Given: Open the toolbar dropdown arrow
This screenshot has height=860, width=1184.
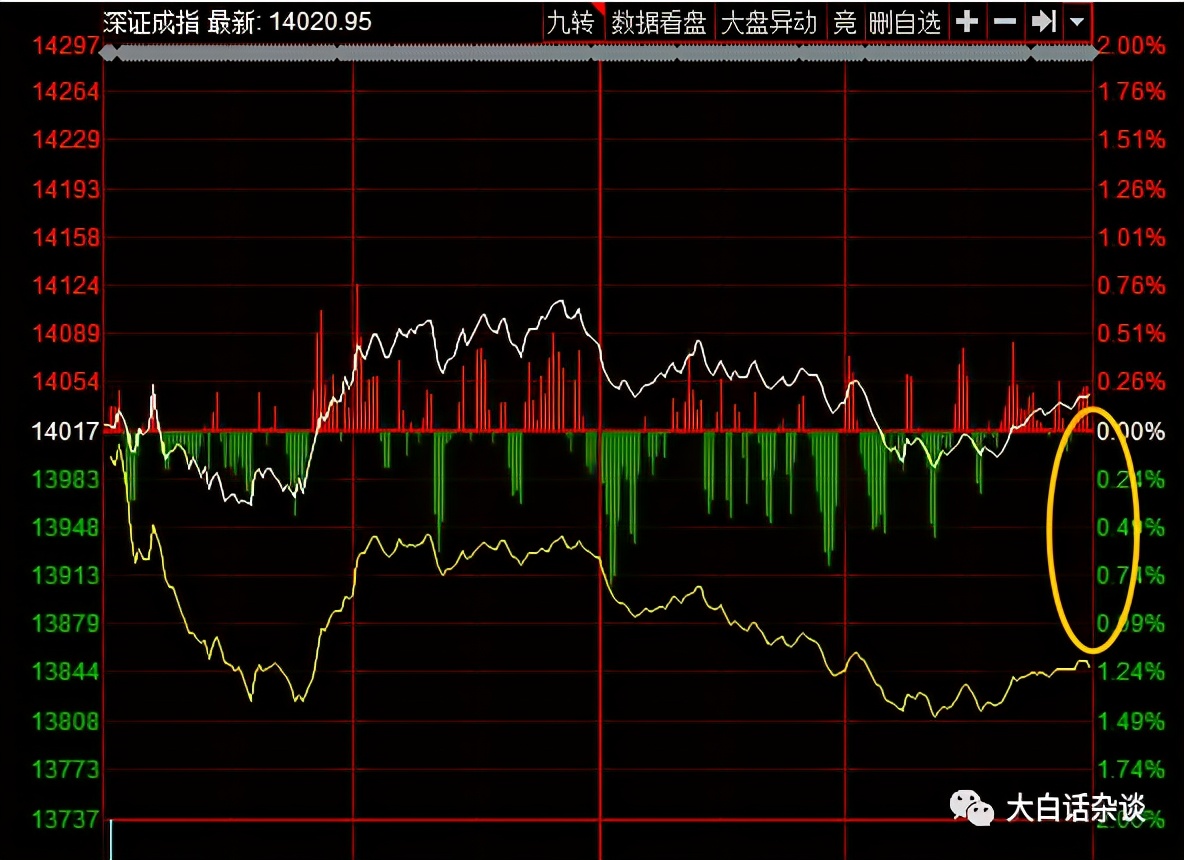Looking at the screenshot, I should click(x=1078, y=22).
